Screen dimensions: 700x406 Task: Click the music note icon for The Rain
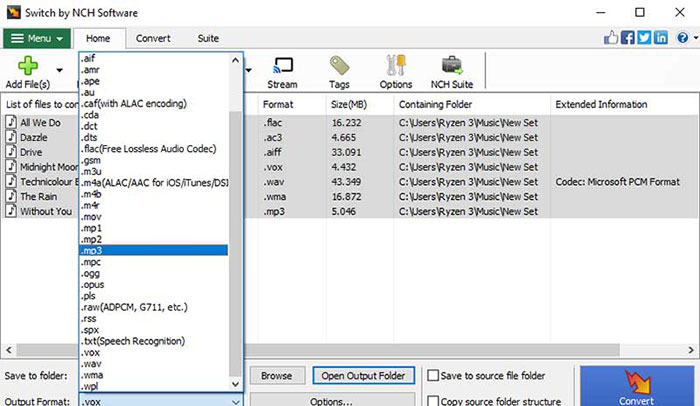click(11, 196)
